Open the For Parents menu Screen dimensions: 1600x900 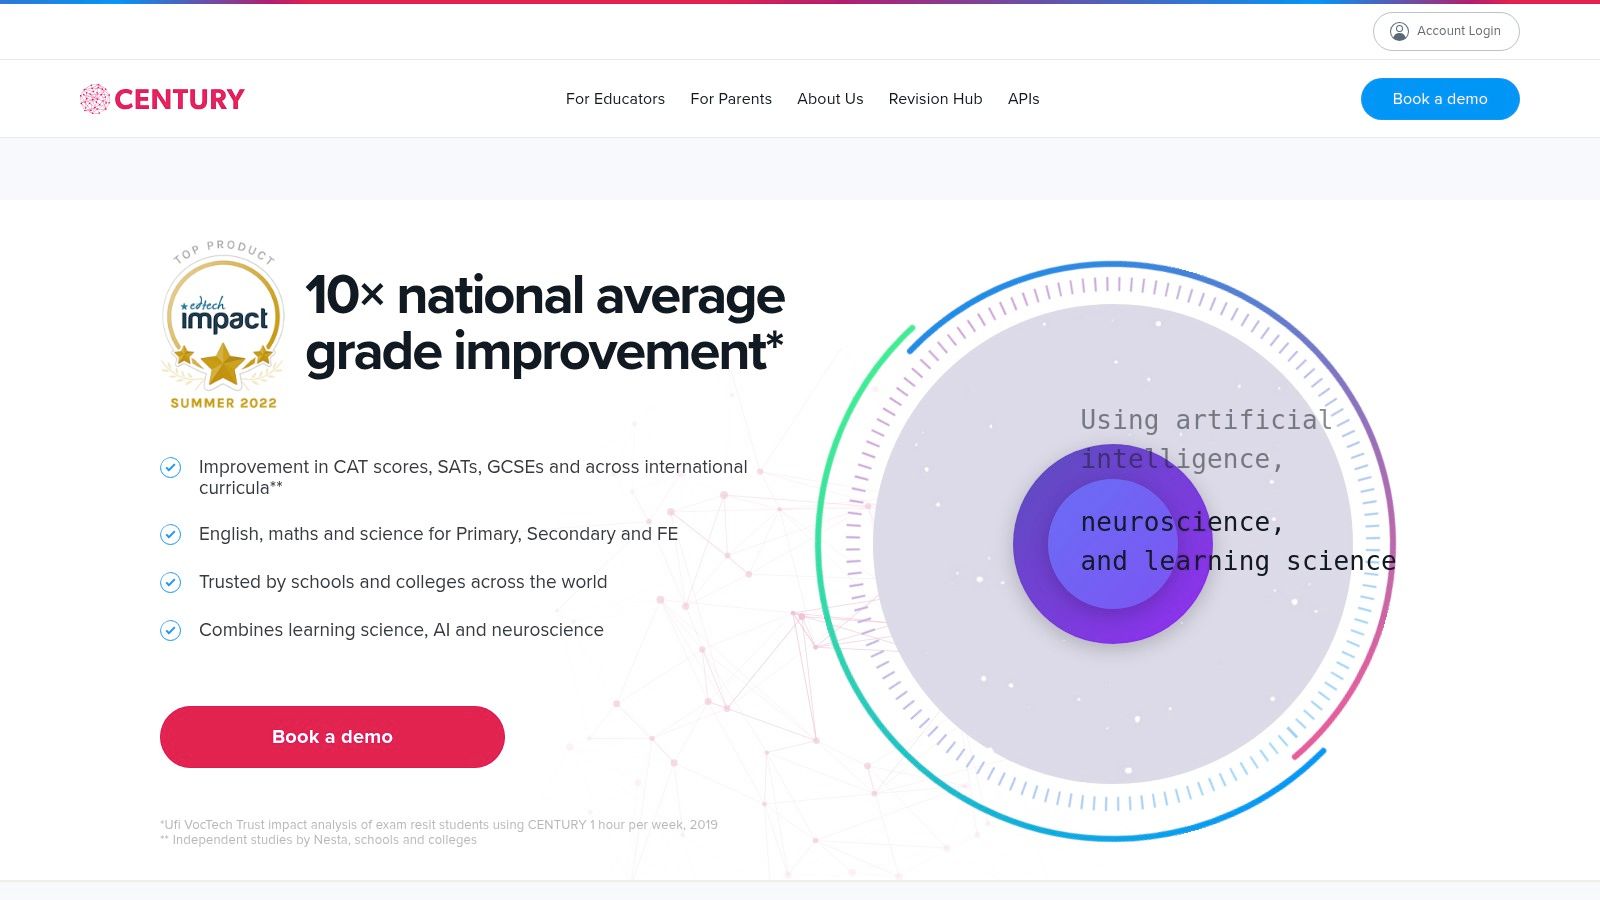coord(731,99)
